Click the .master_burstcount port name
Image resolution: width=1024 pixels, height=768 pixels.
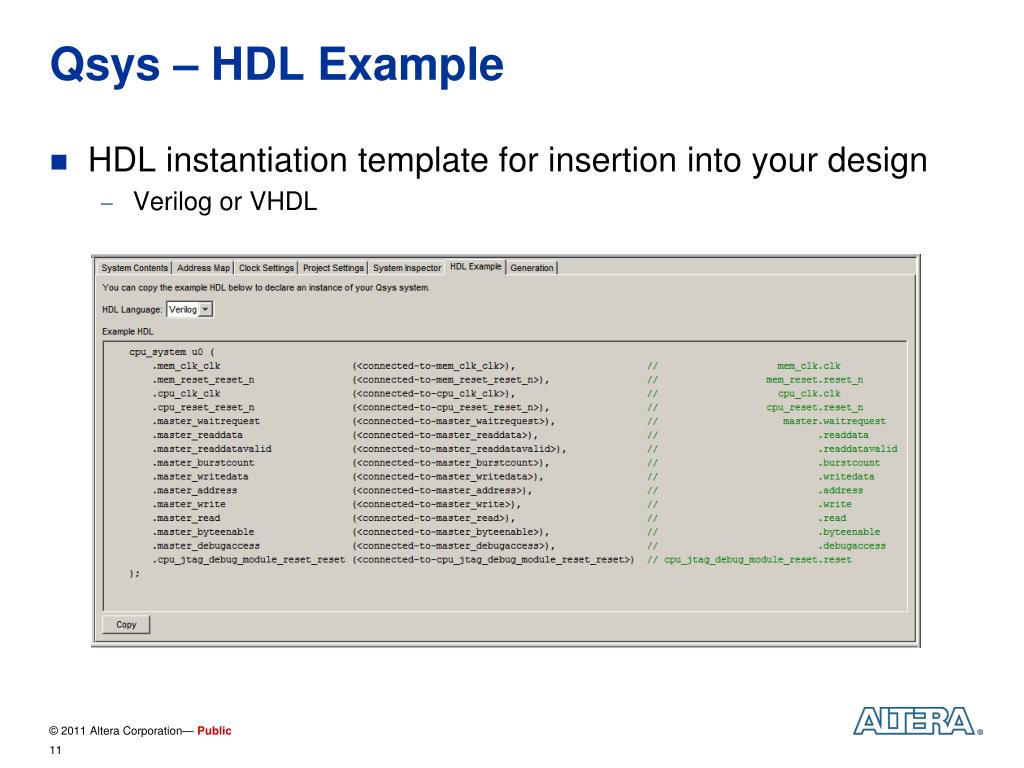pos(203,462)
